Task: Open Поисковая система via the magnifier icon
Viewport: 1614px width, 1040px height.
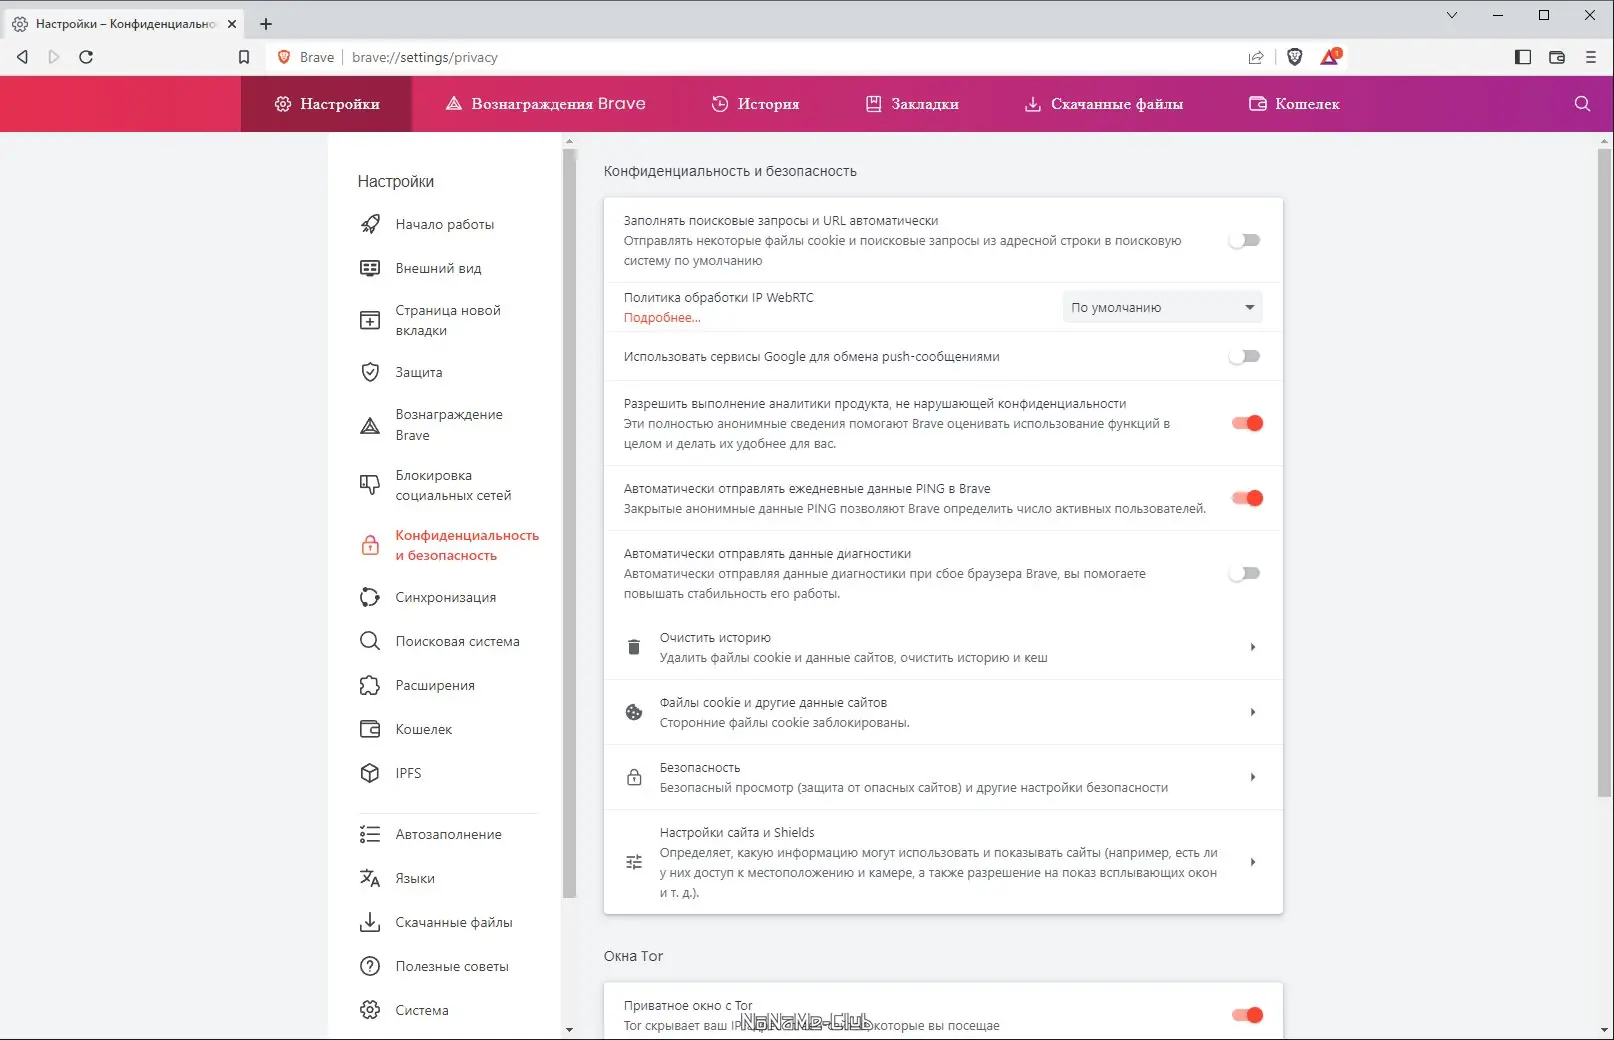Action: 370,641
